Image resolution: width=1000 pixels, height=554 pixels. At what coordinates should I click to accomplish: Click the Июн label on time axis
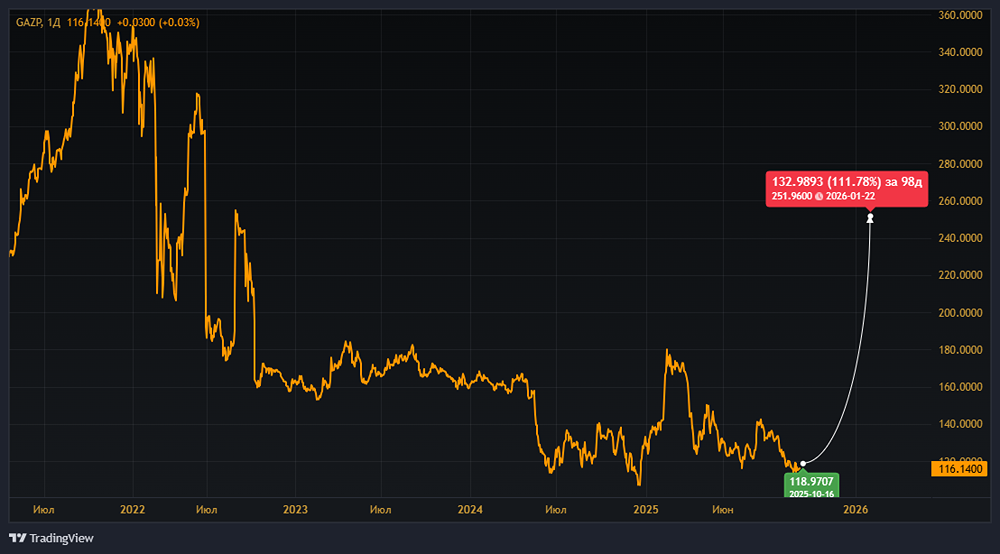pos(722,510)
